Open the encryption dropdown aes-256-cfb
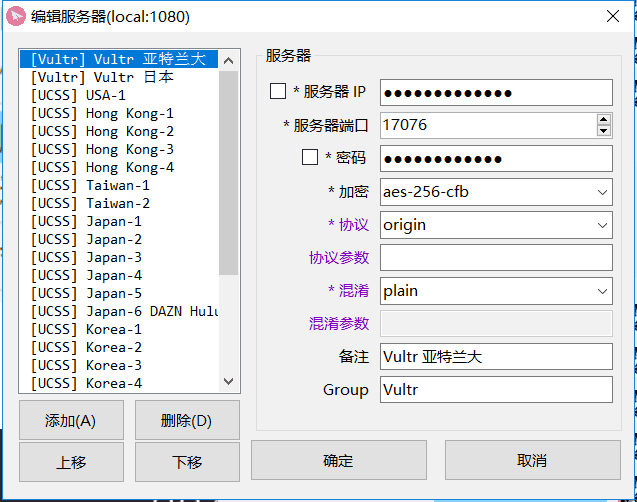 (496, 192)
